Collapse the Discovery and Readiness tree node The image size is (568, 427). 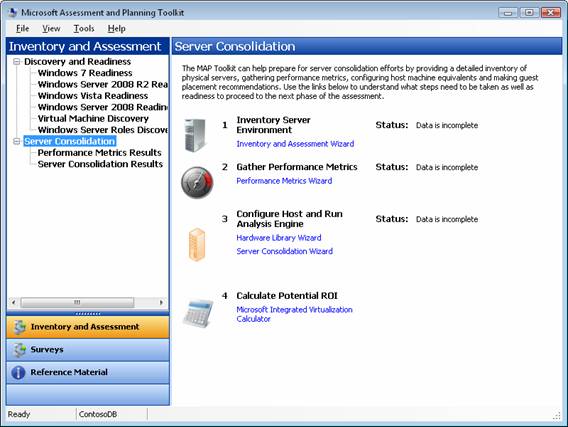coord(16,62)
